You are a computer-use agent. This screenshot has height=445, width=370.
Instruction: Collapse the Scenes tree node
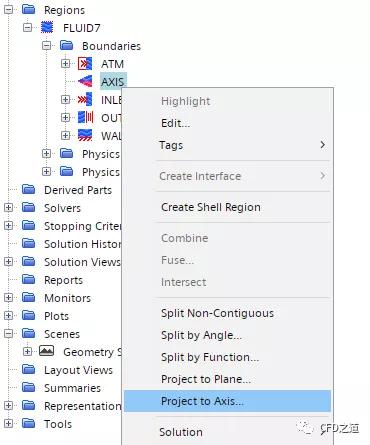point(8,334)
